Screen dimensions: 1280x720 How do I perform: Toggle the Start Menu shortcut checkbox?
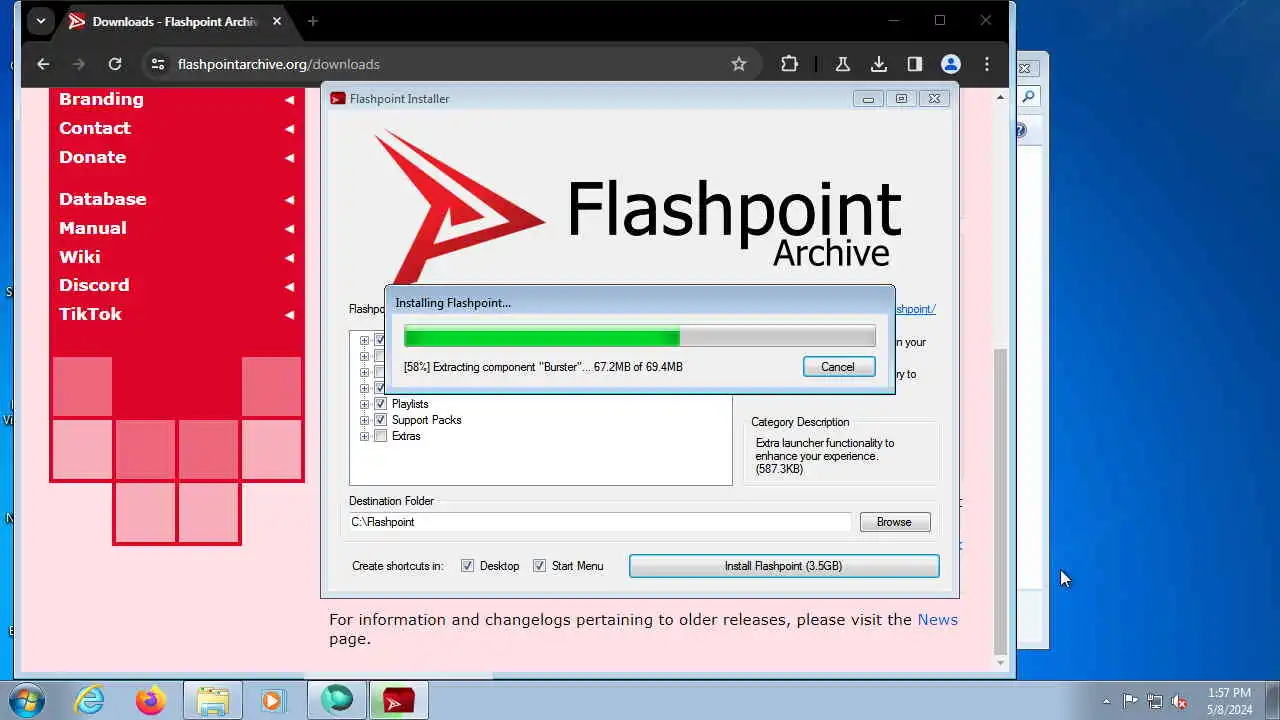pyautogui.click(x=539, y=566)
